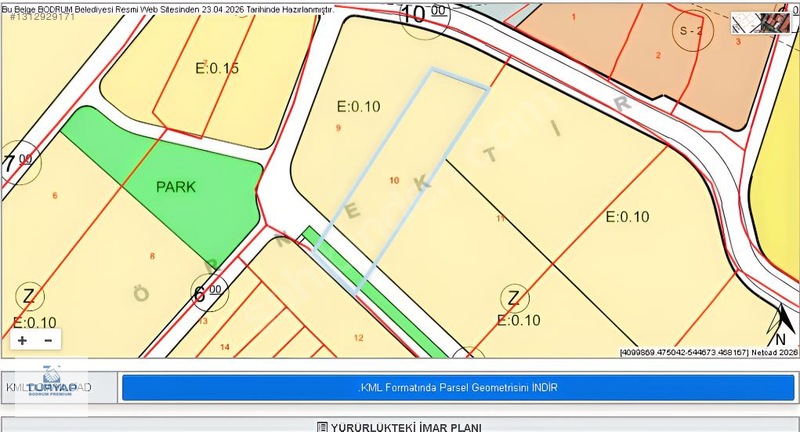Select parcel number 2 in the orange zone

(x=658, y=55)
